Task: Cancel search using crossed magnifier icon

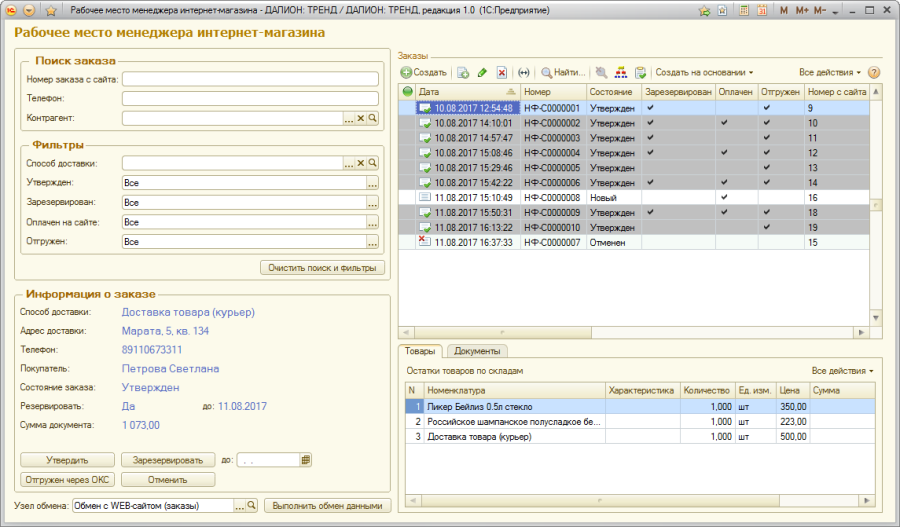Action: point(601,72)
